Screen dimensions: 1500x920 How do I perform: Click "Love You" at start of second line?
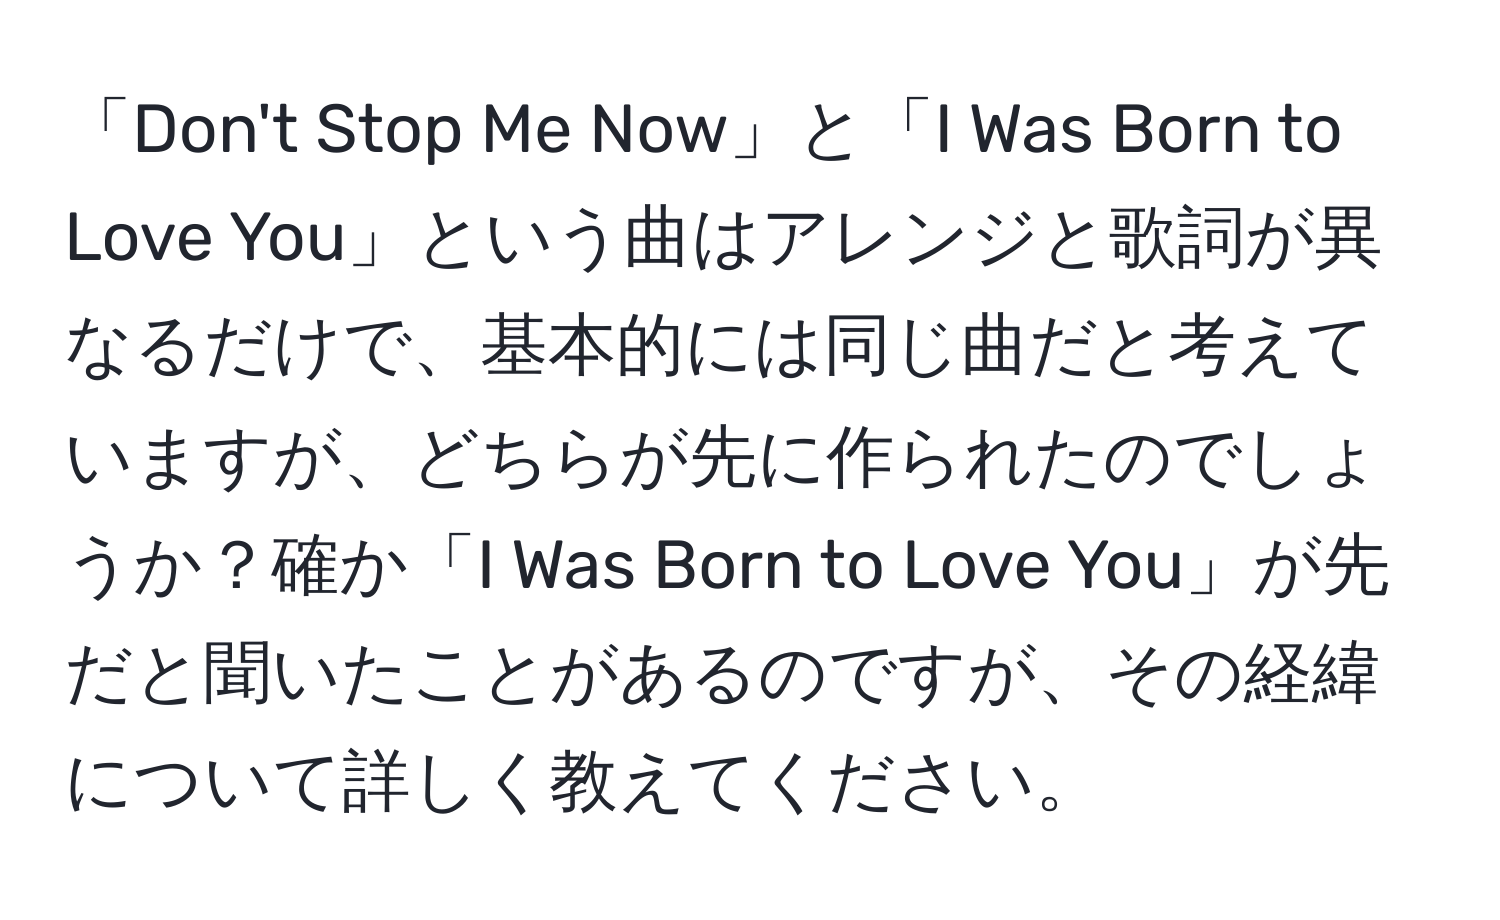(205, 240)
